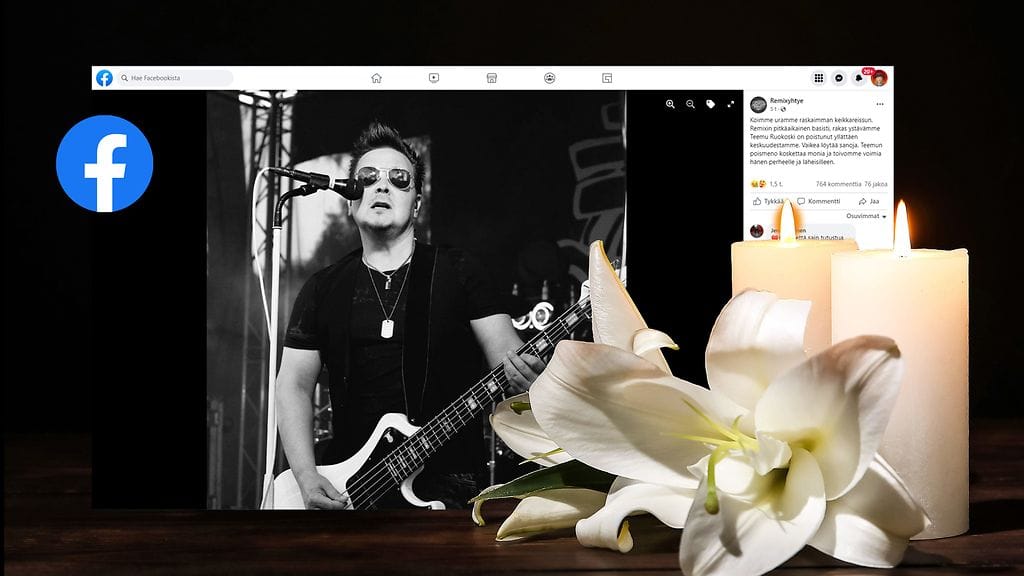Open the notifications bell
This screenshot has width=1024, height=576.
859,78
